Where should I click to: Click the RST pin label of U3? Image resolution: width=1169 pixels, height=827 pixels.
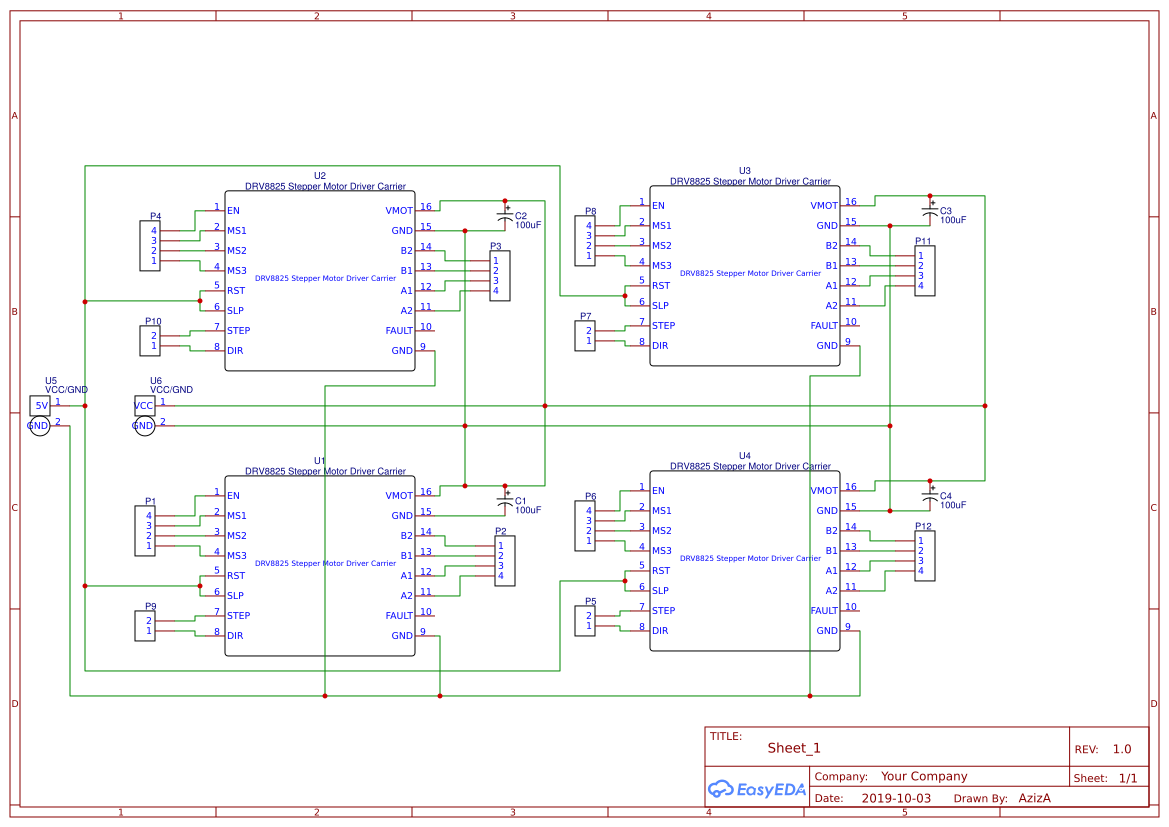point(662,285)
